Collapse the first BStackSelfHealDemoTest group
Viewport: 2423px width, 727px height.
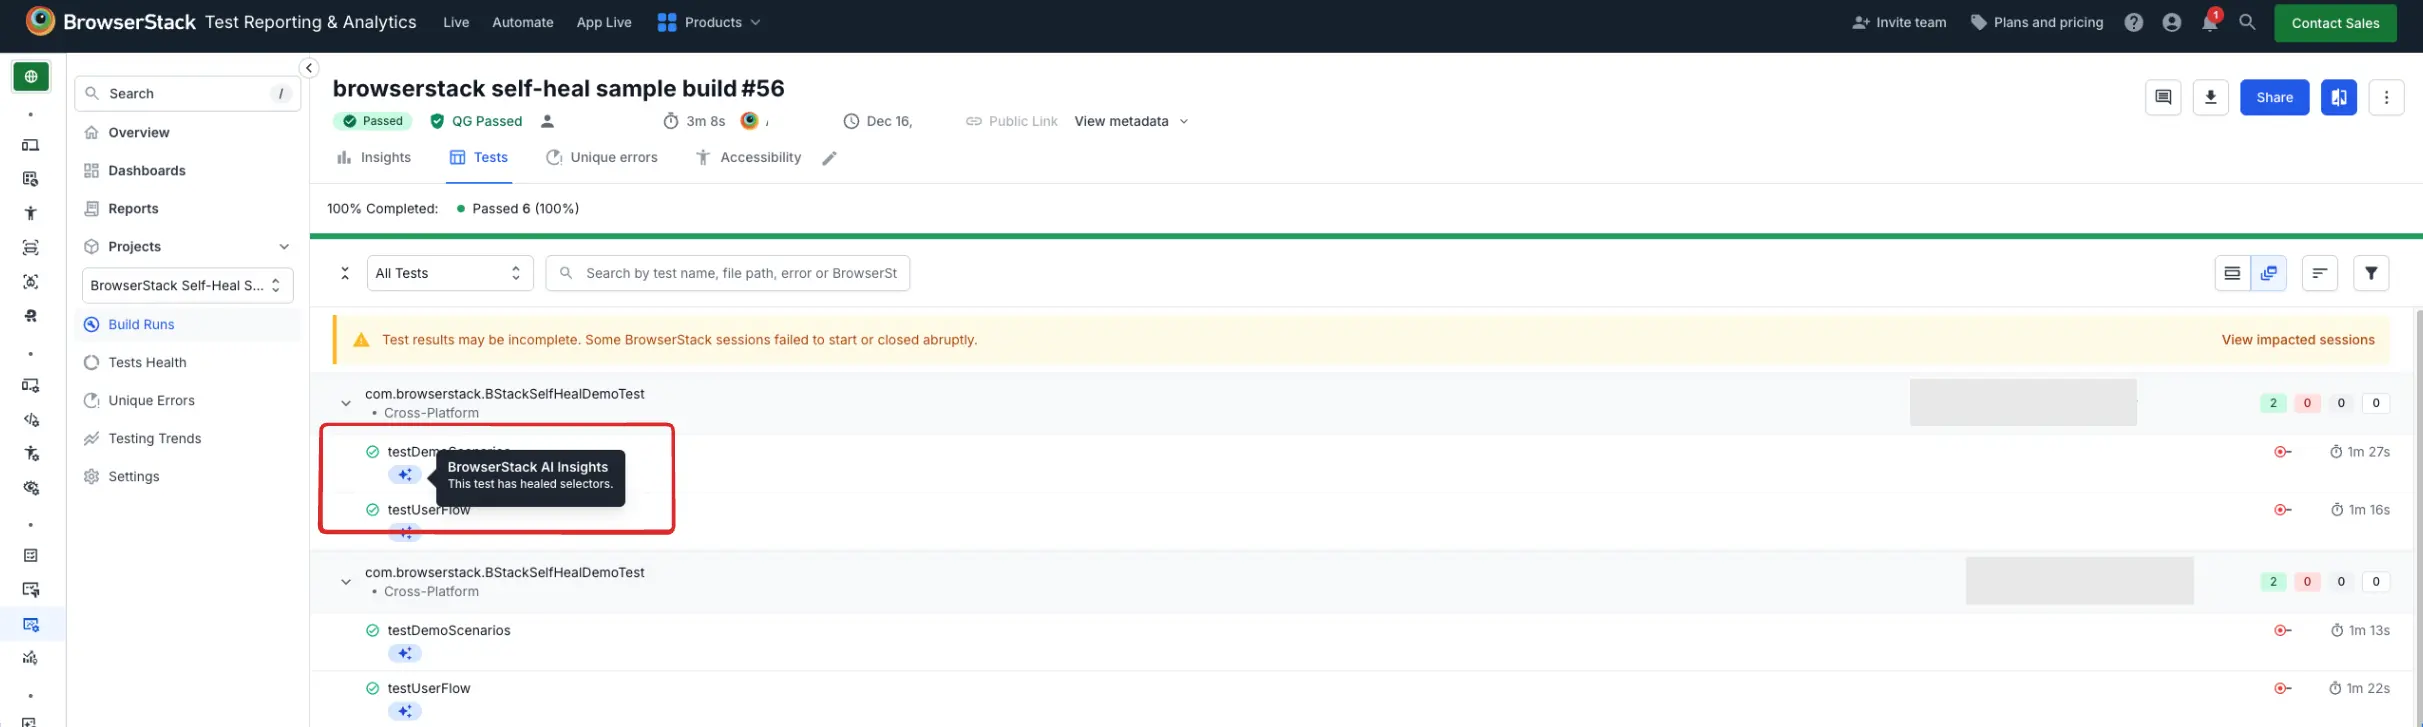pos(346,403)
